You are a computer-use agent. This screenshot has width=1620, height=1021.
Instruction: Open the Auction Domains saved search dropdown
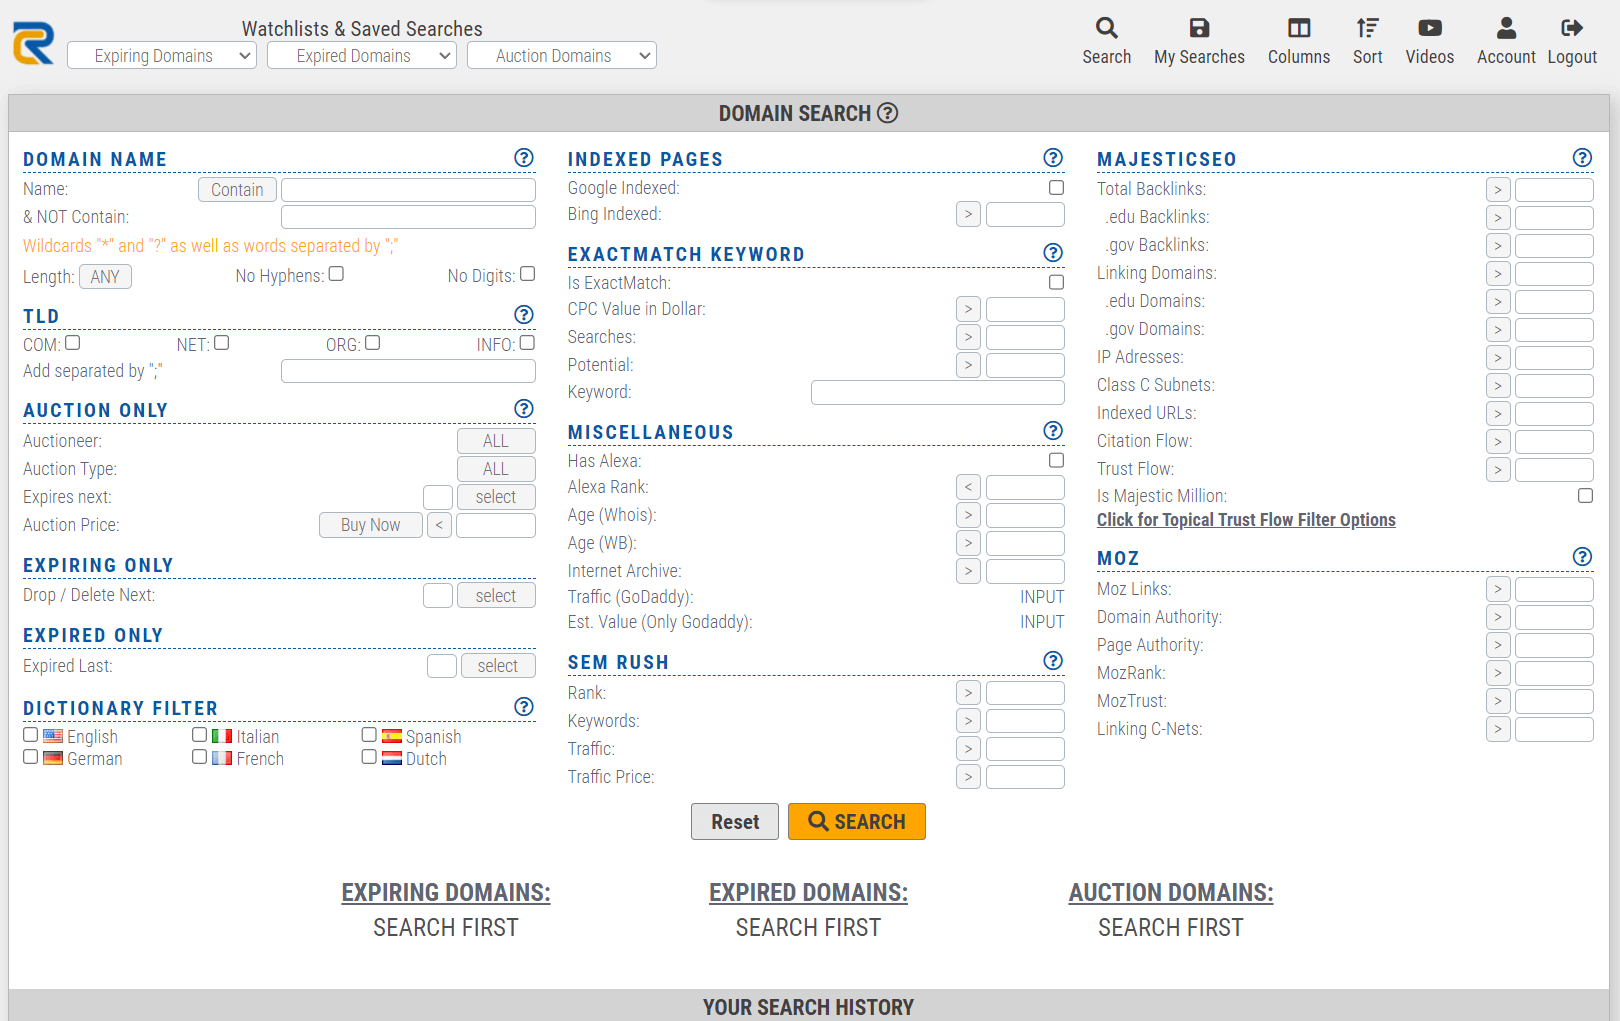pos(561,55)
